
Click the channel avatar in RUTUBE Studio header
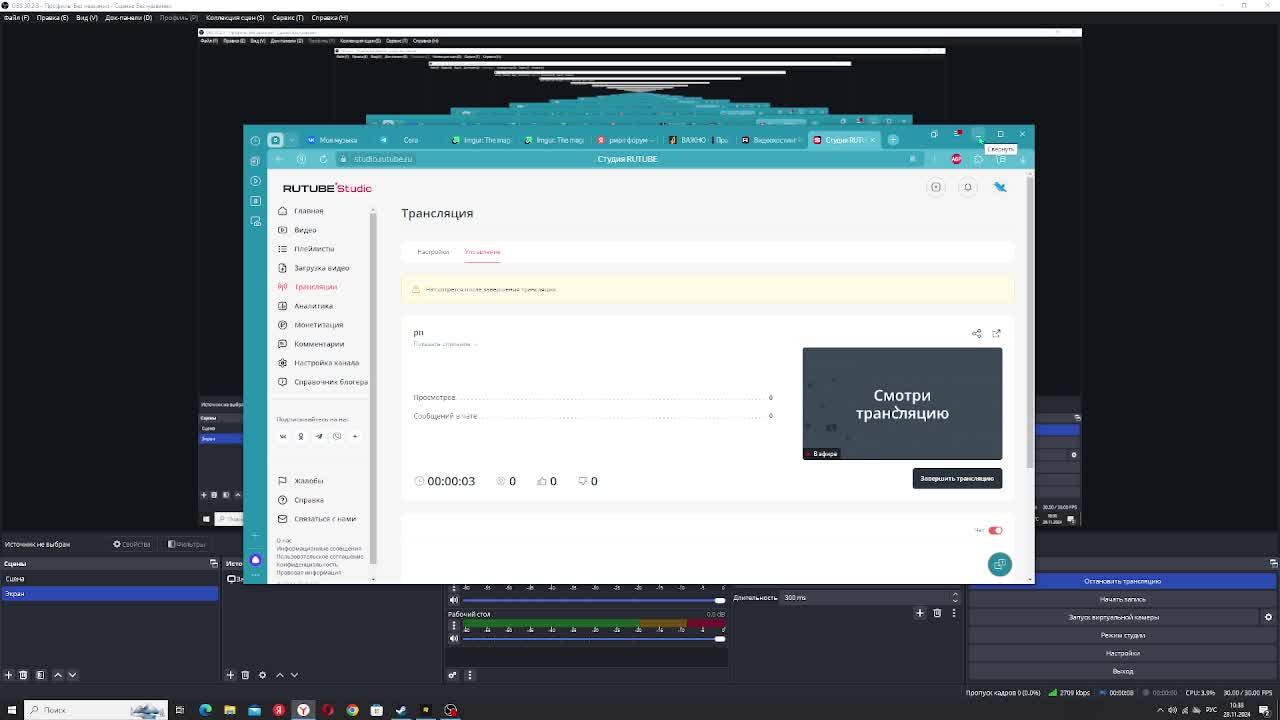[1000, 187]
